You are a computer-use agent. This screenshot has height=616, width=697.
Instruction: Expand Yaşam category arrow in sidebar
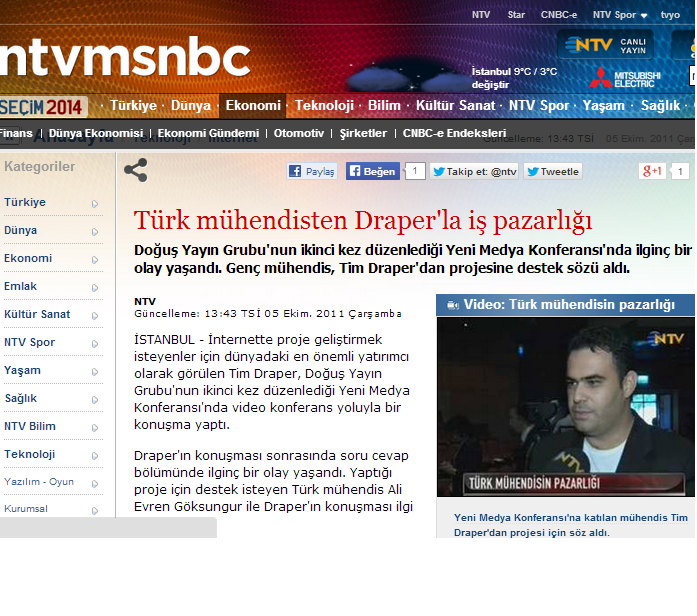point(95,372)
